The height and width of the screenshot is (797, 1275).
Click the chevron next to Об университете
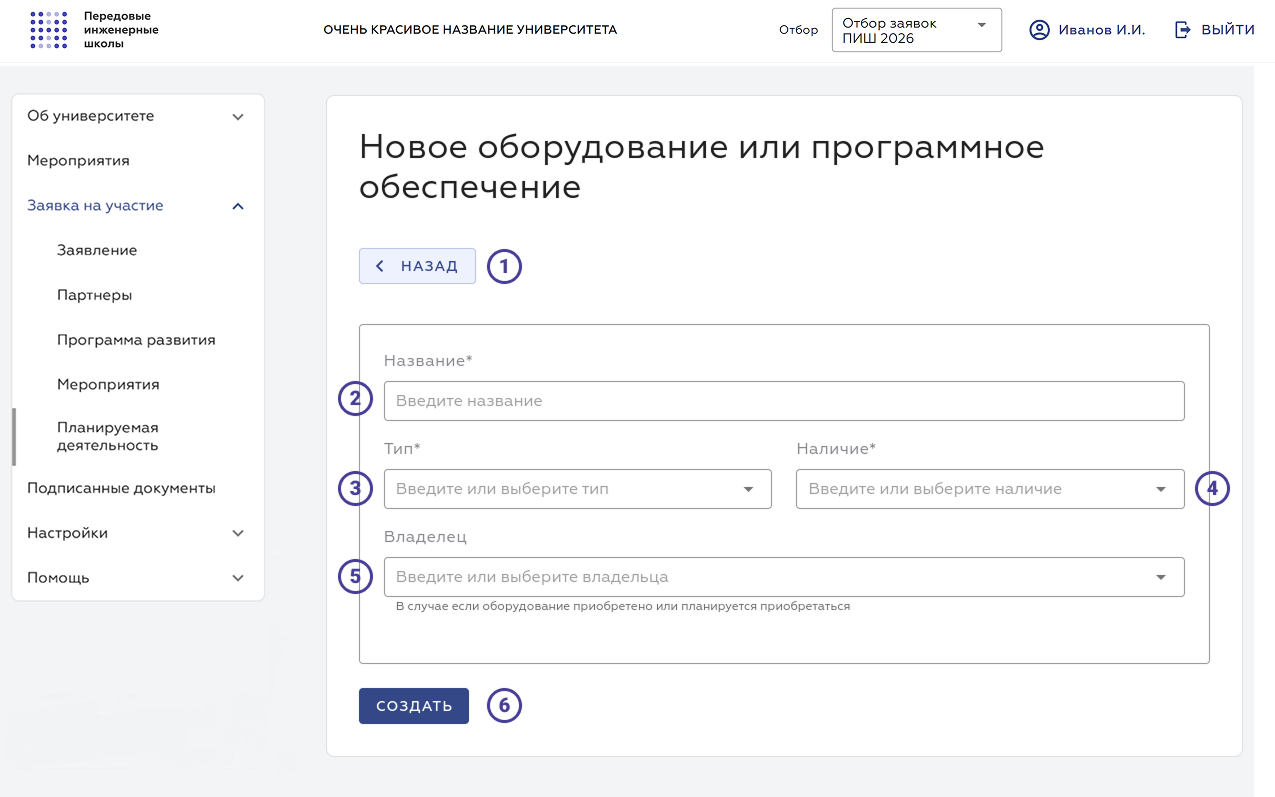(238, 117)
